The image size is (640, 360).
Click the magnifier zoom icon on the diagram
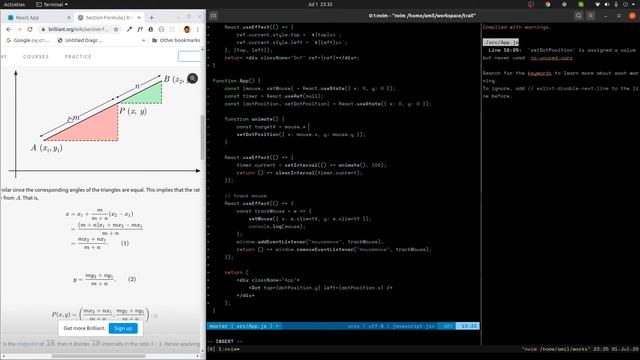click(x=192, y=78)
